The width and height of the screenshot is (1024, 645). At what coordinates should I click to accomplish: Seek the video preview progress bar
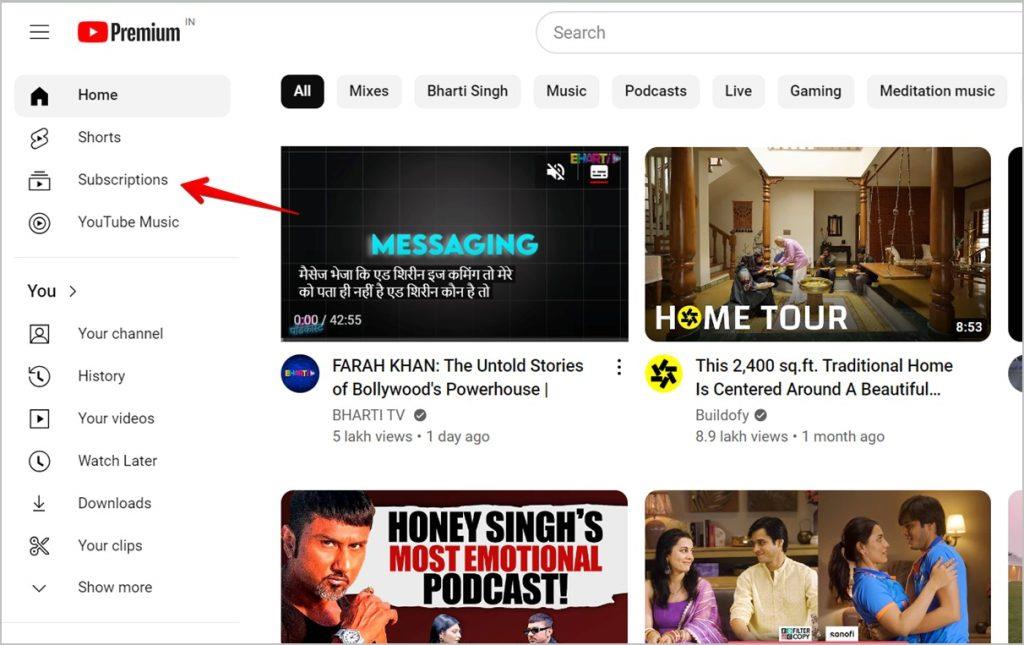coord(455,339)
